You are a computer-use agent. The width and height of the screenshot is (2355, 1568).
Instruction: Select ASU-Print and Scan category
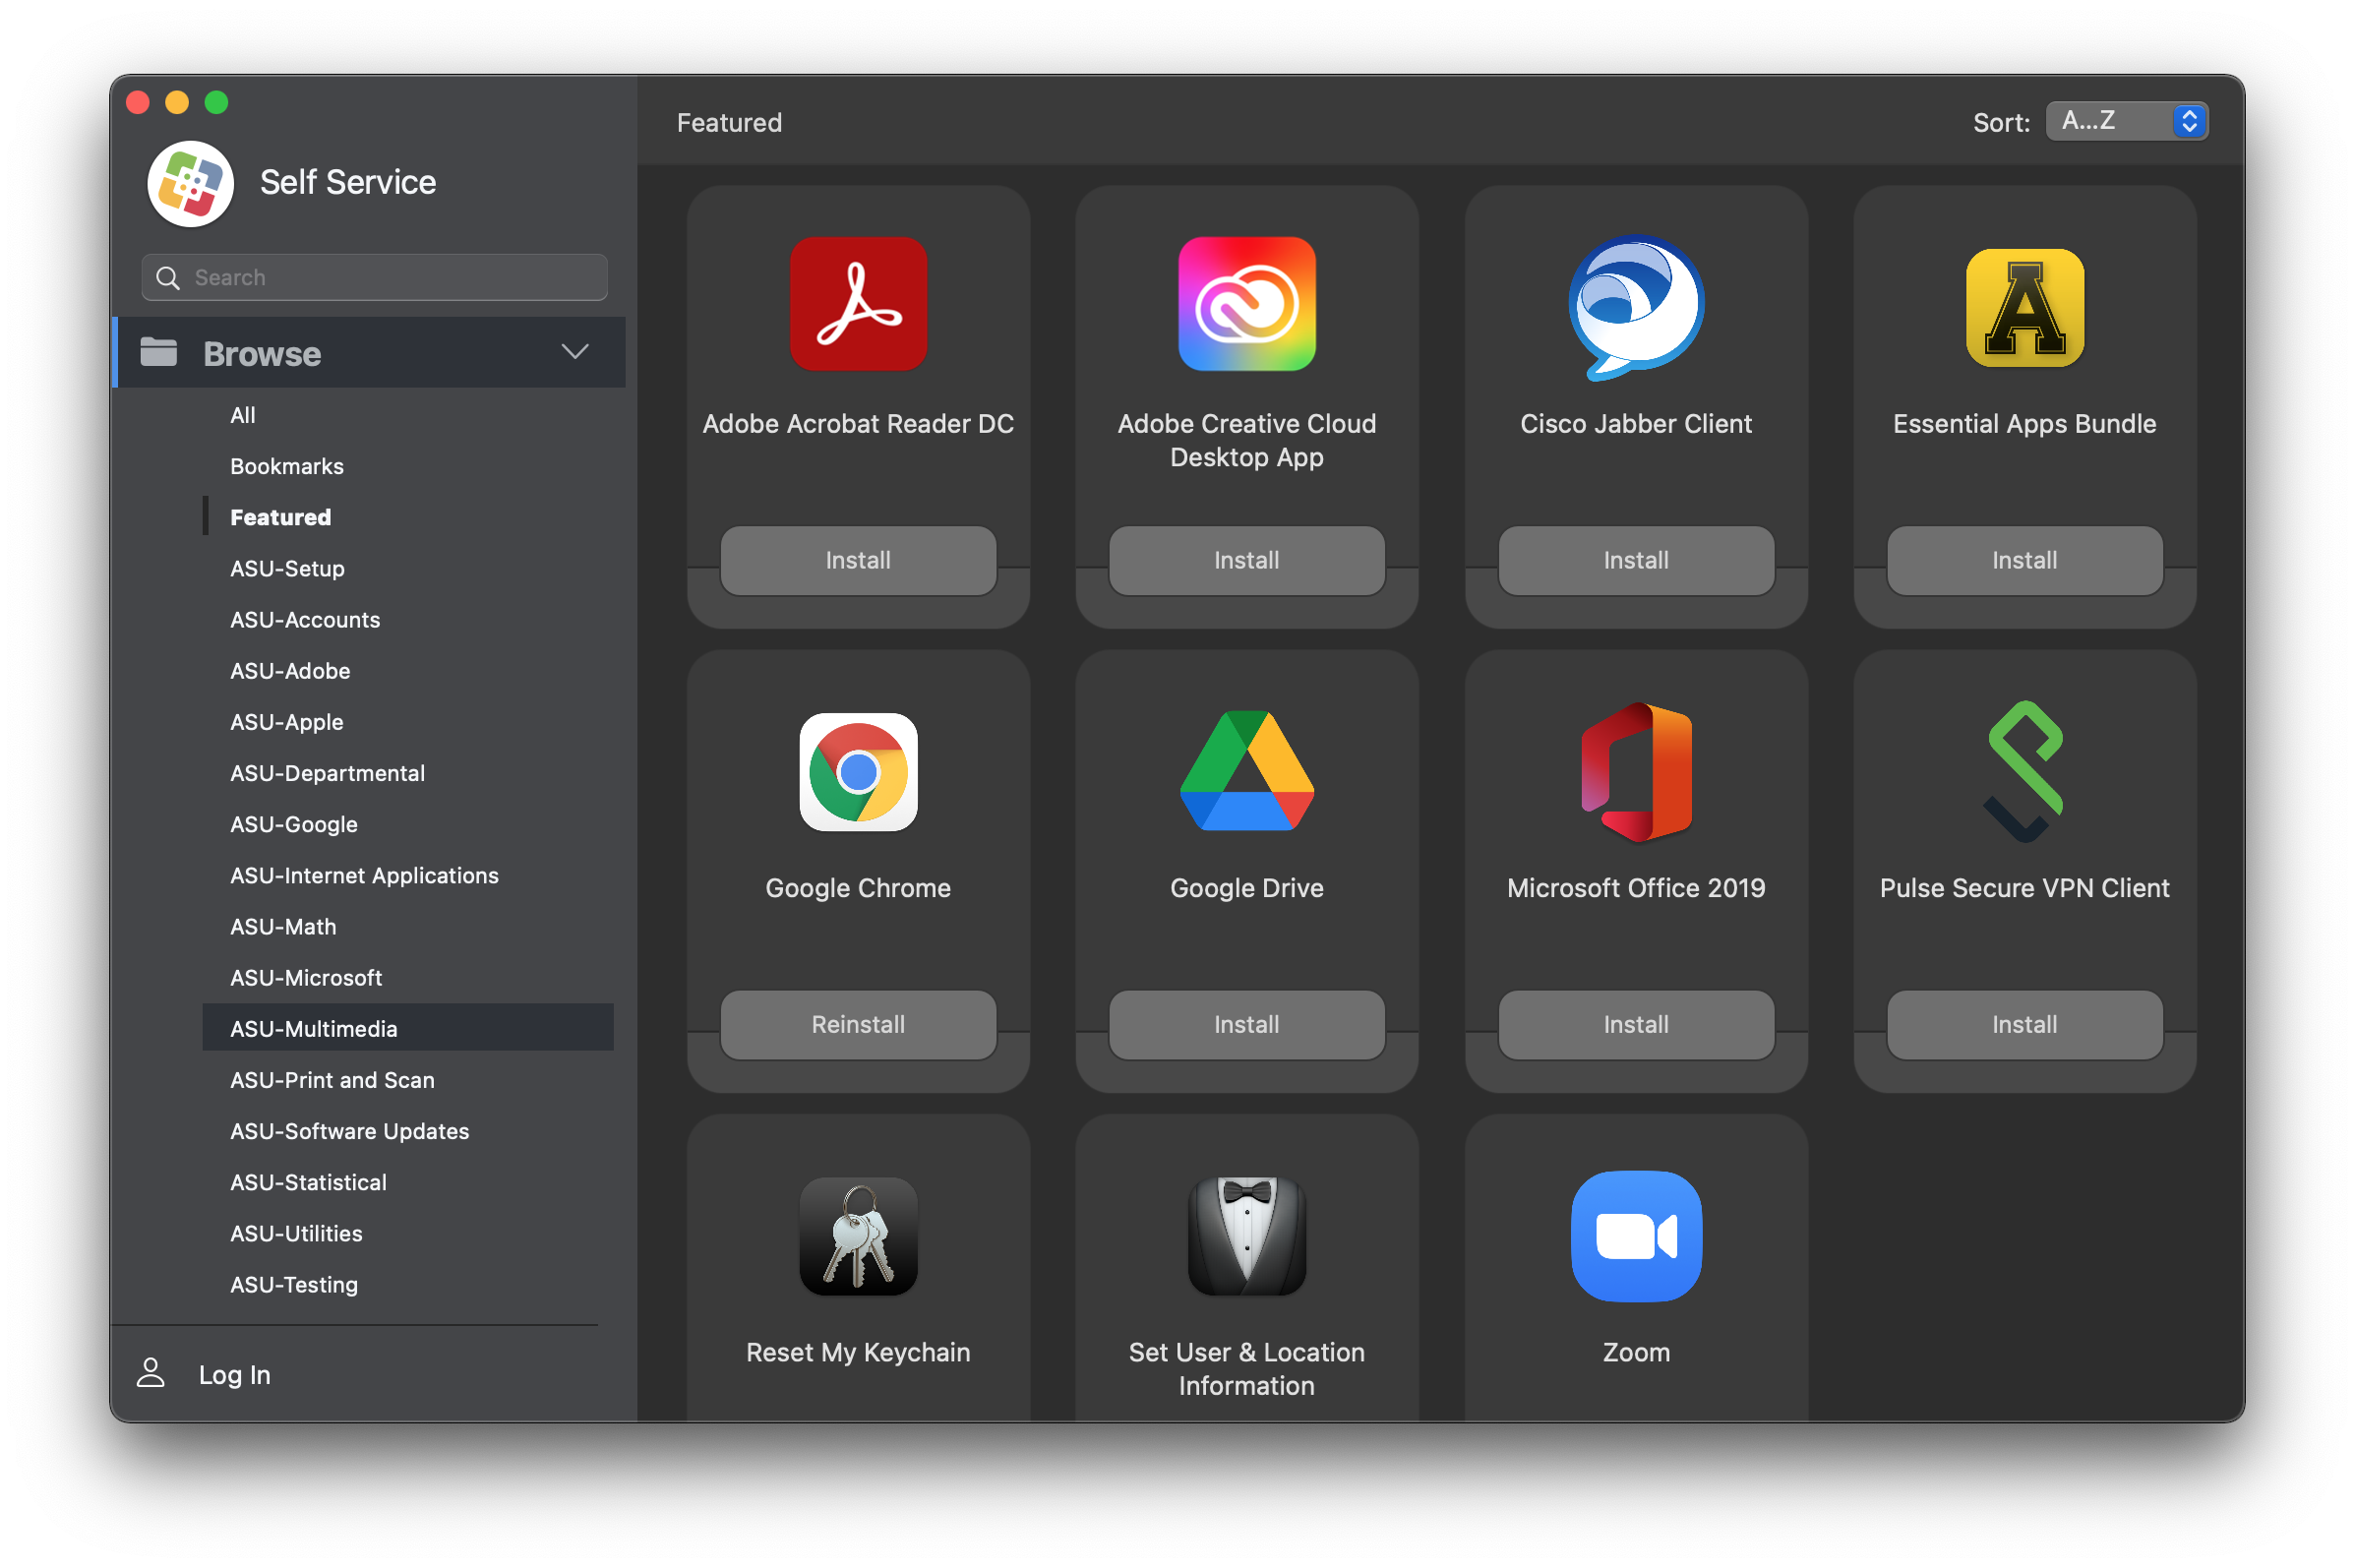point(332,1079)
